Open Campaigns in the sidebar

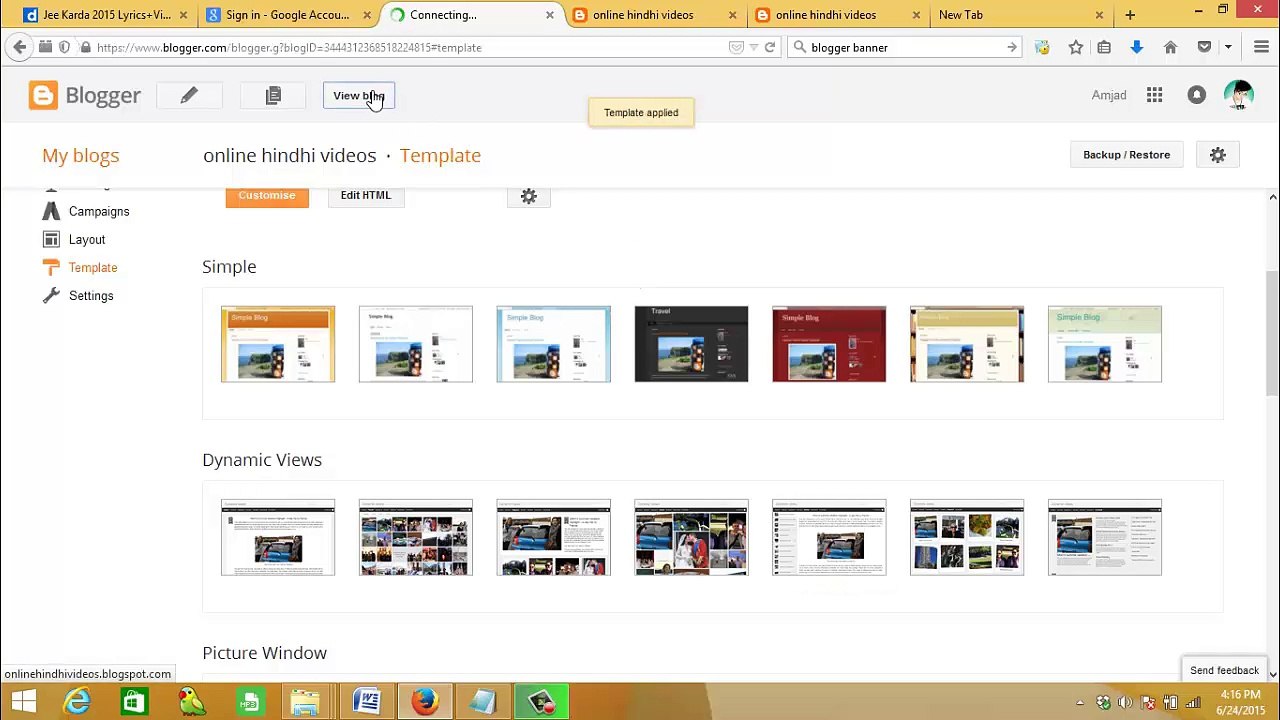99,211
